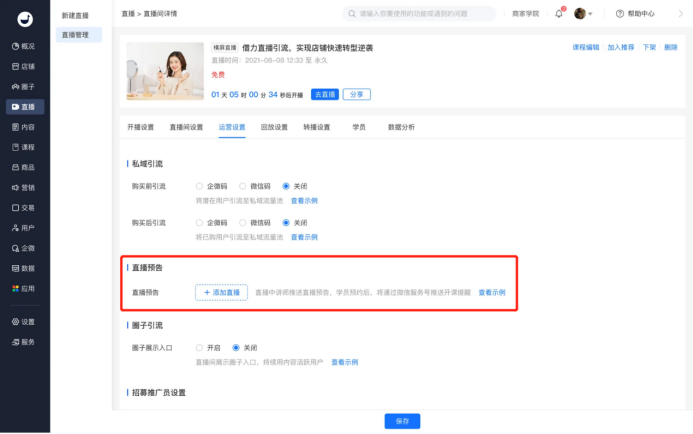The image size is (693, 434).
Task: Select 企微码 for 购买前引流
Action: (201, 186)
